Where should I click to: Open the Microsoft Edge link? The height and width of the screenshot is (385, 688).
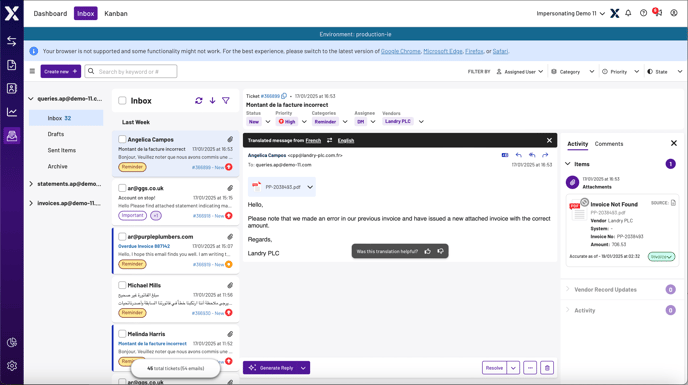point(443,51)
